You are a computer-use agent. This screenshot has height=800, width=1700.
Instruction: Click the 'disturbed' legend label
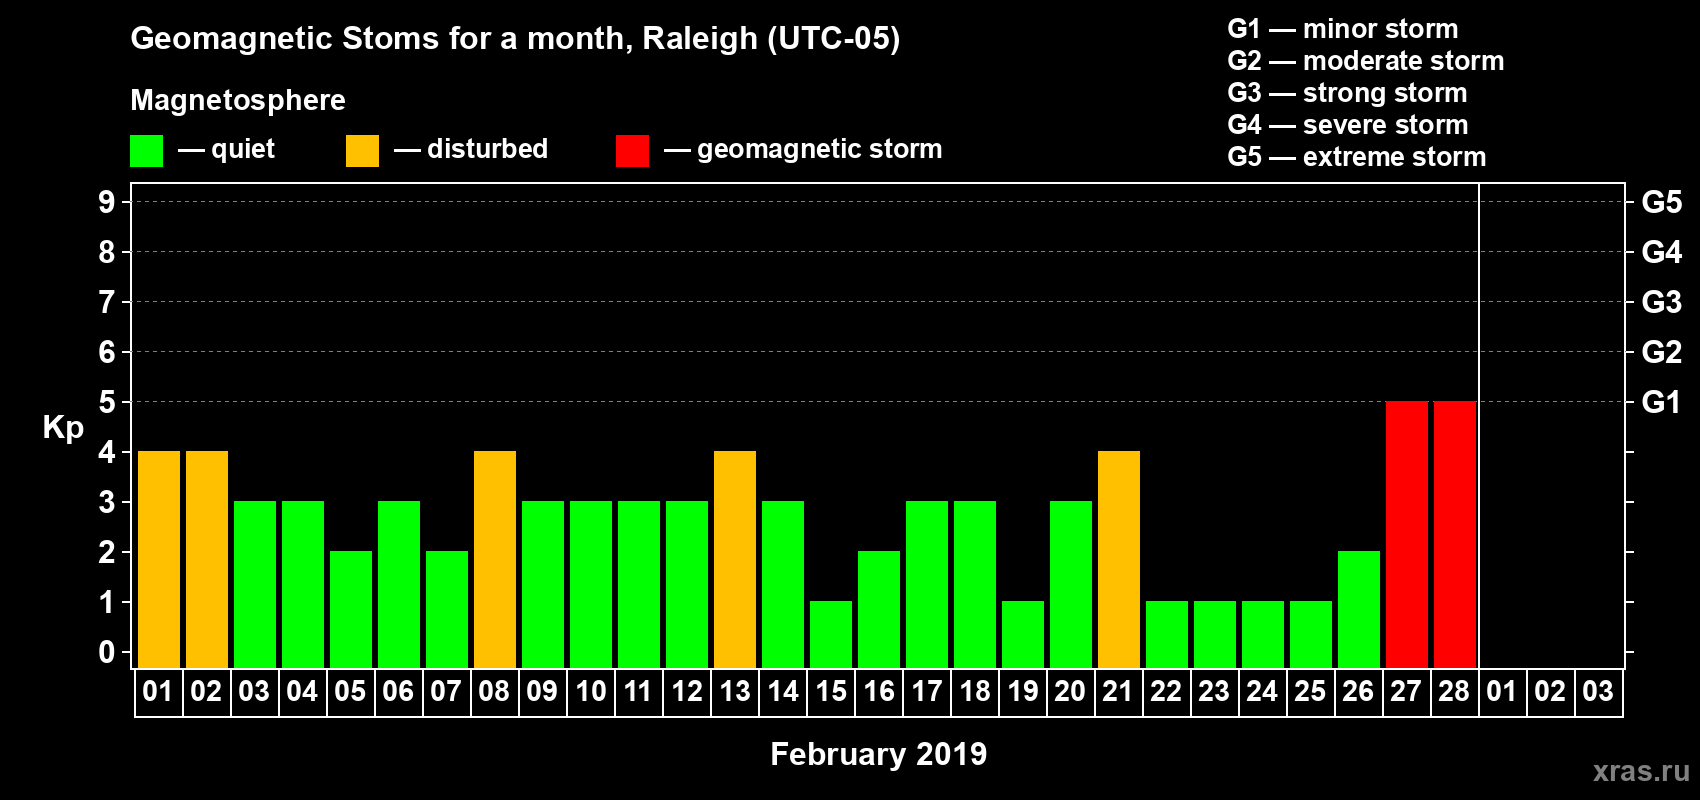pos(487,149)
